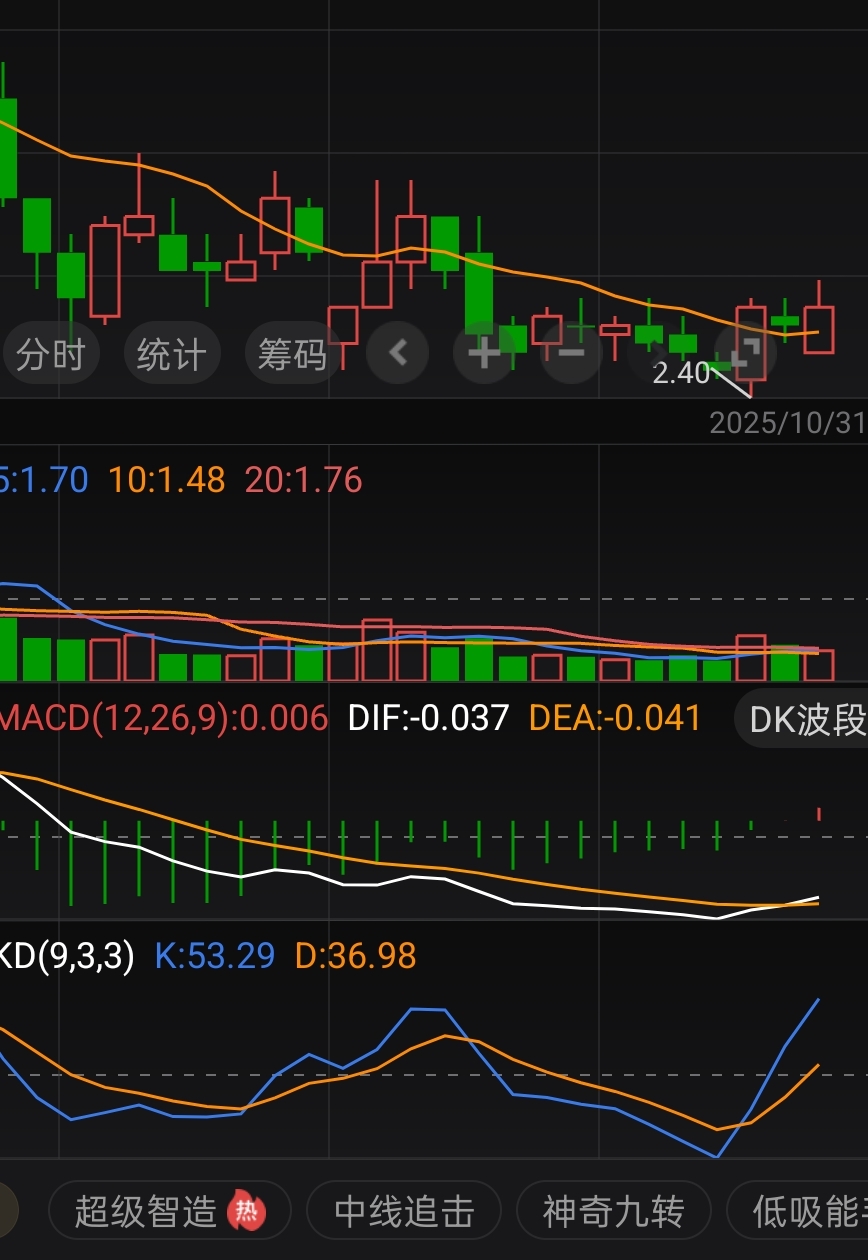The image size is (868, 1260).
Task: Tap MACD(12,26,9) indicator label
Action: pos(164,718)
